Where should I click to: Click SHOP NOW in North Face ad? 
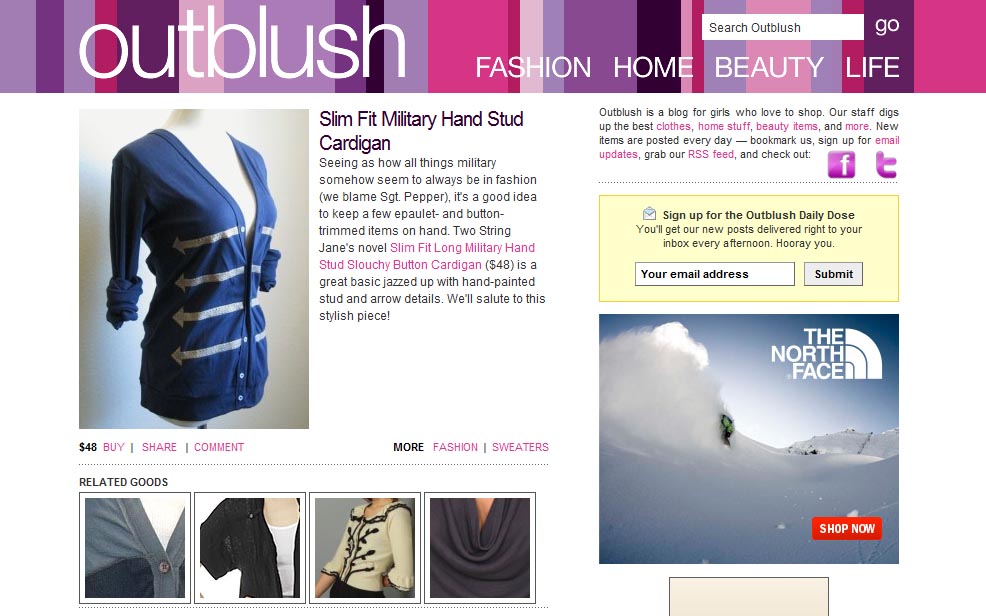pyautogui.click(x=846, y=529)
